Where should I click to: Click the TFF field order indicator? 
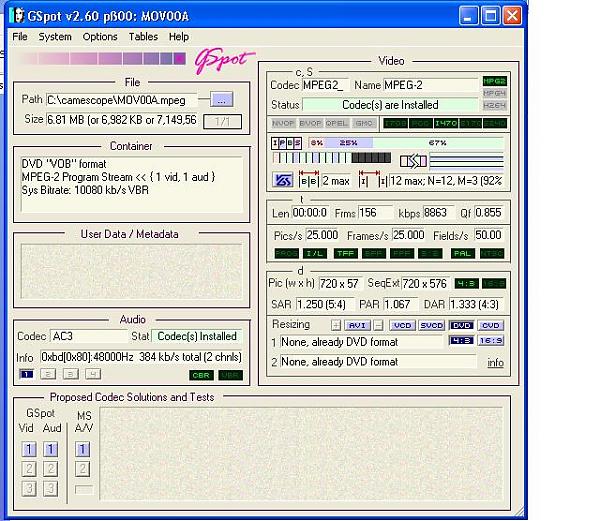(x=346, y=253)
